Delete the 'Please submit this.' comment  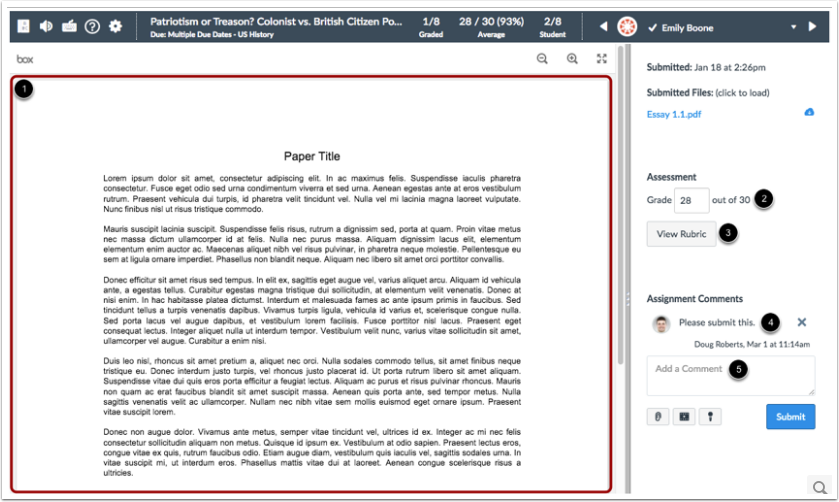click(x=802, y=322)
